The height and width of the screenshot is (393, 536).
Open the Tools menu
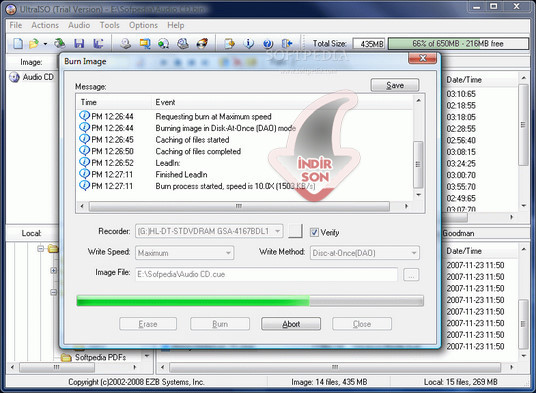pos(109,25)
